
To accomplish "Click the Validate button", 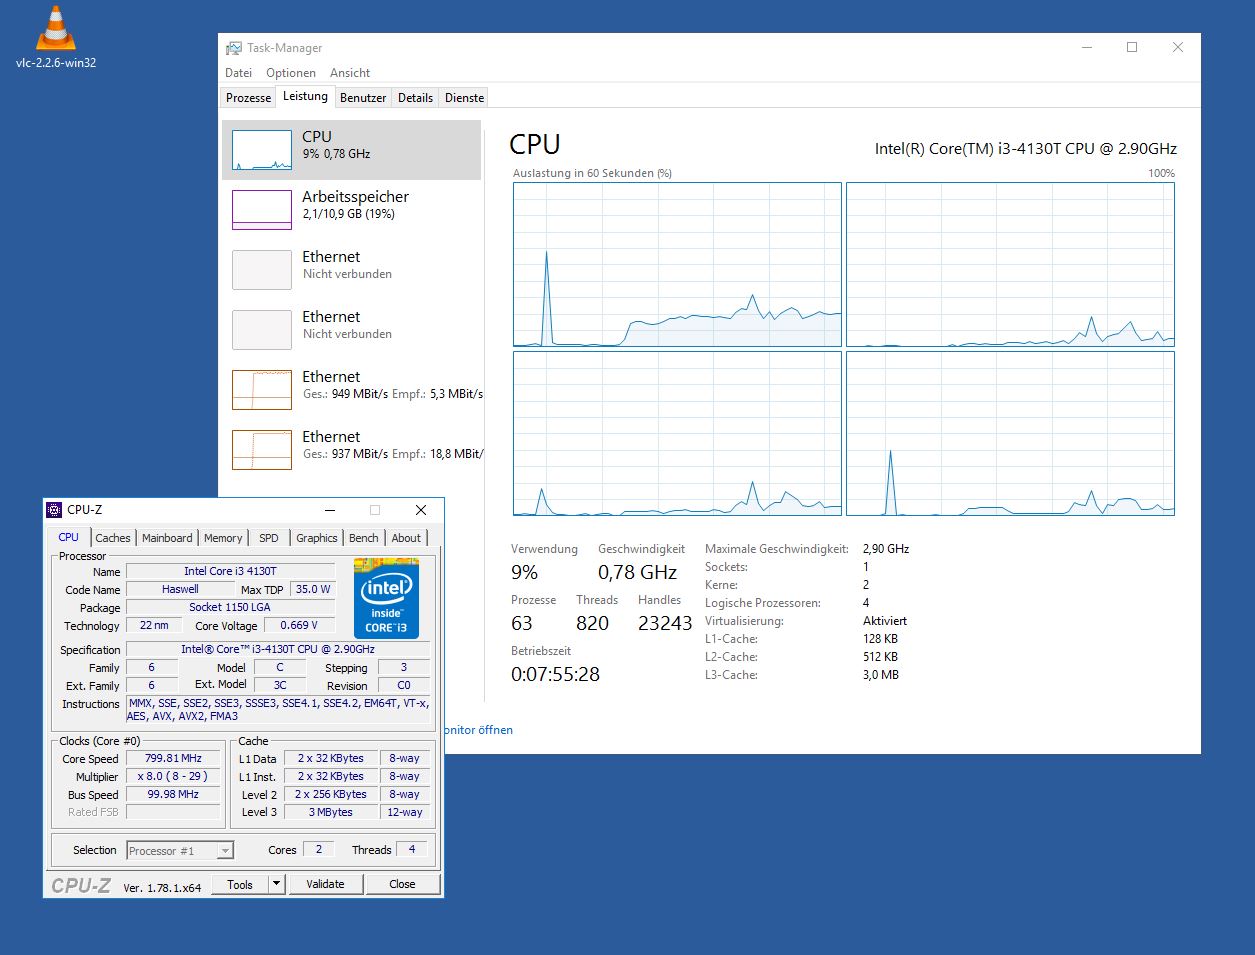I will [325, 884].
